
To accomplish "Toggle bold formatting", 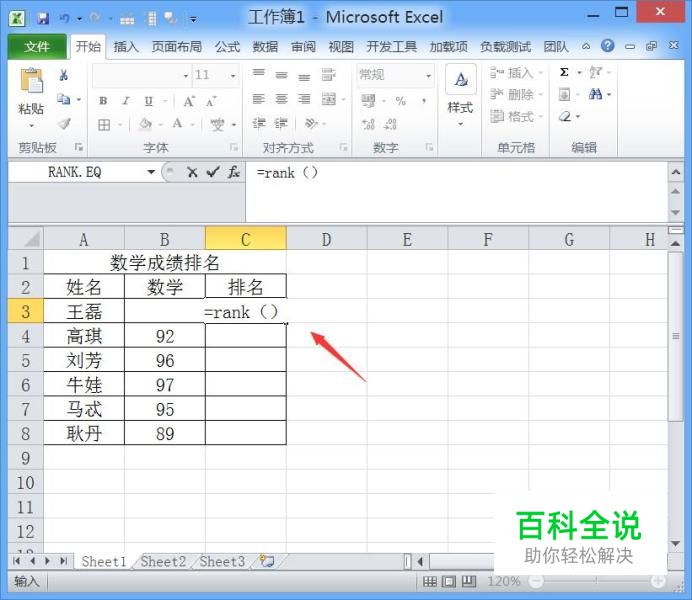I will pos(103,101).
